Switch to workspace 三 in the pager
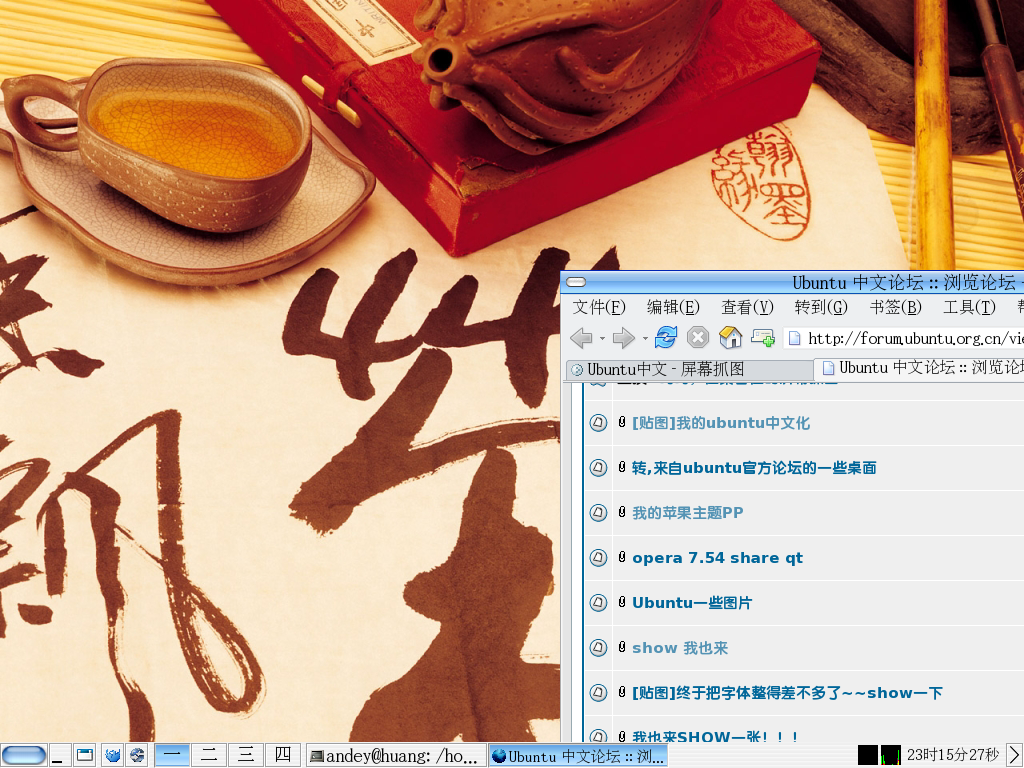 pos(246,756)
